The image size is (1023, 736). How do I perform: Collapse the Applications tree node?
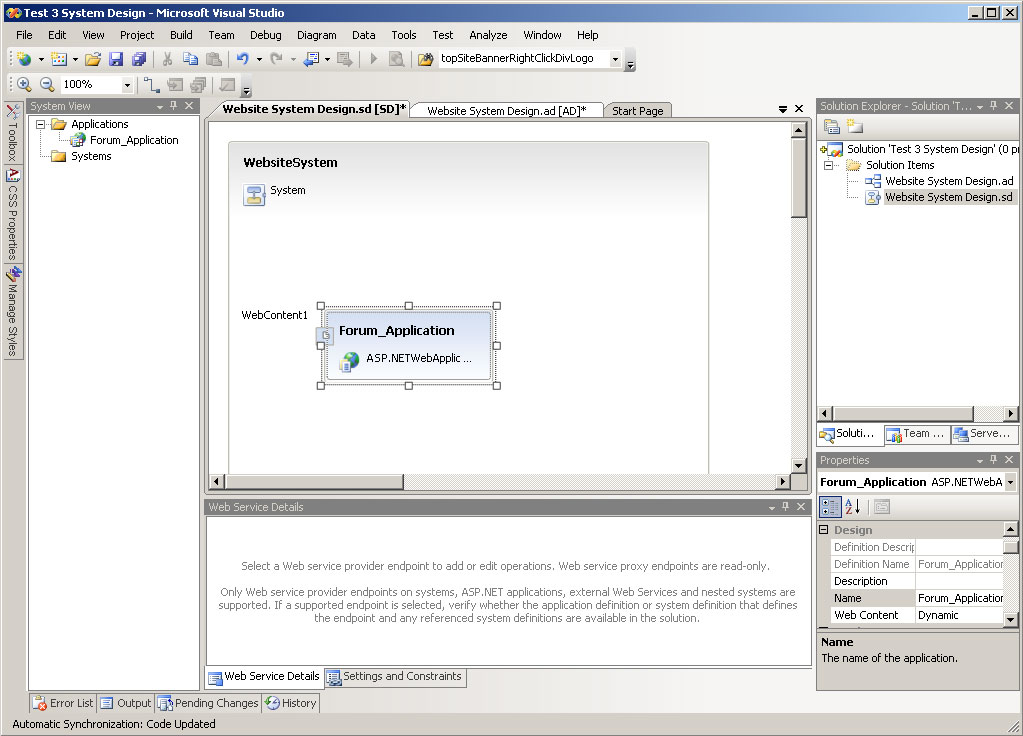40,124
